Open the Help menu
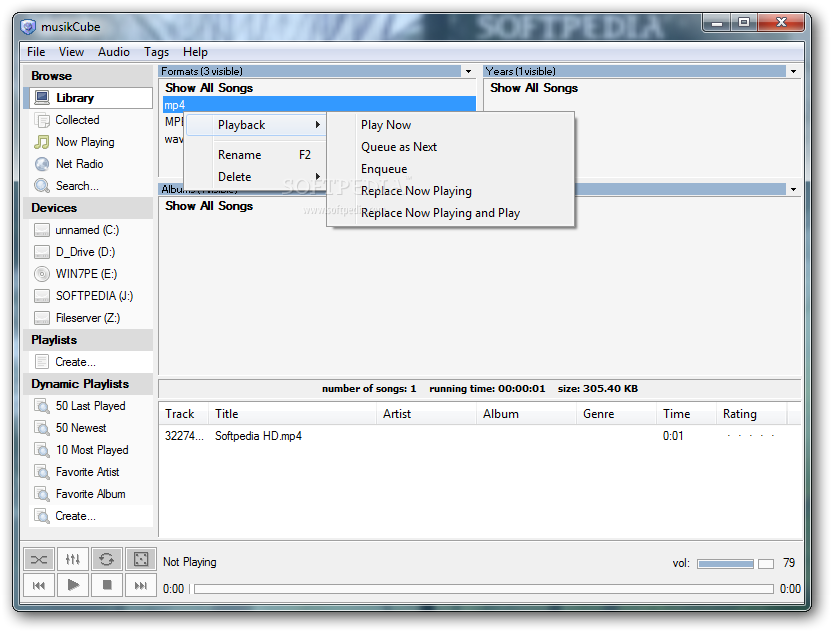Screen dimensions: 832x632 (195, 52)
